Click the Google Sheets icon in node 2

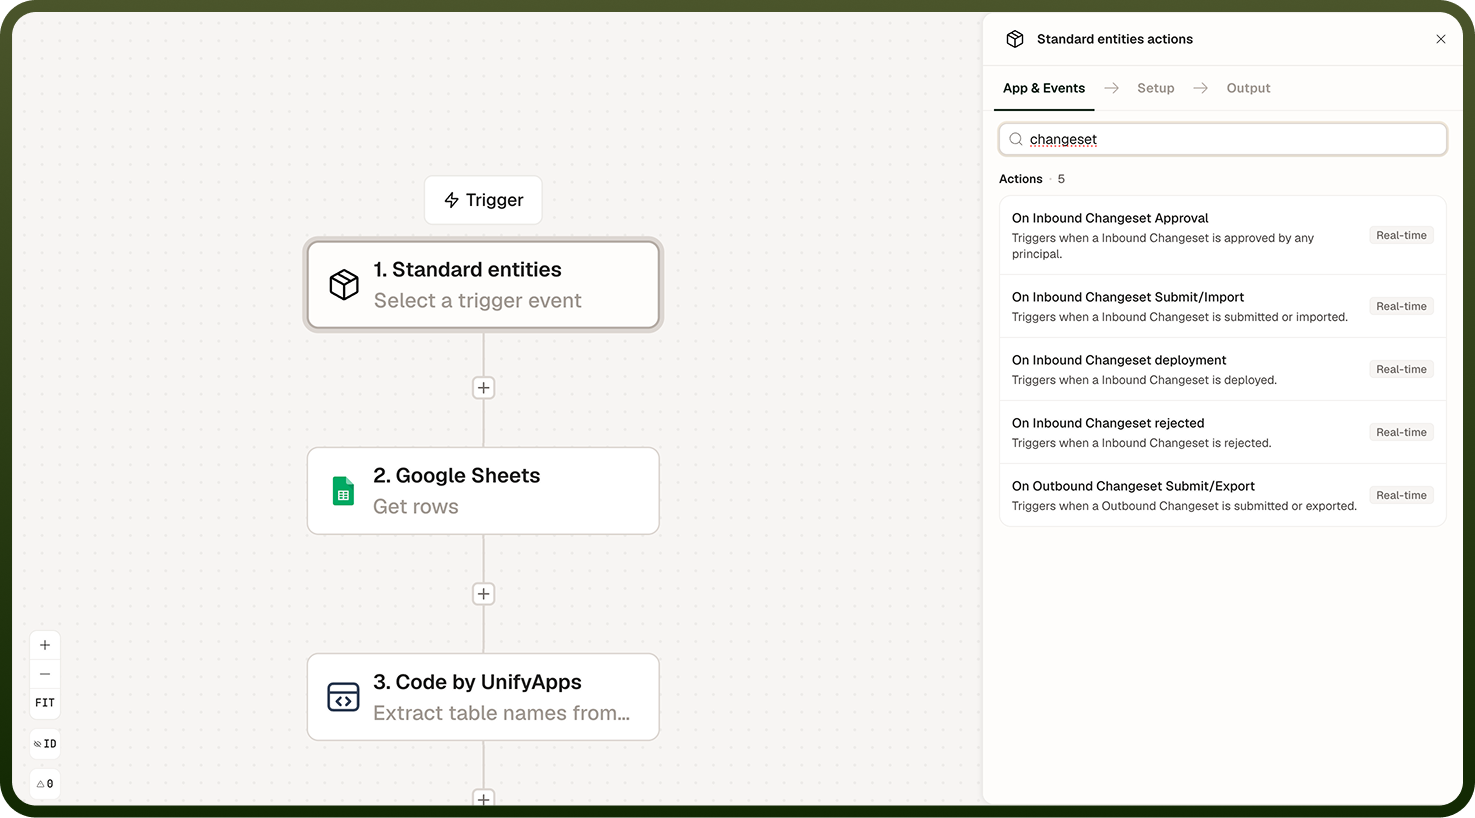(343, 491)
